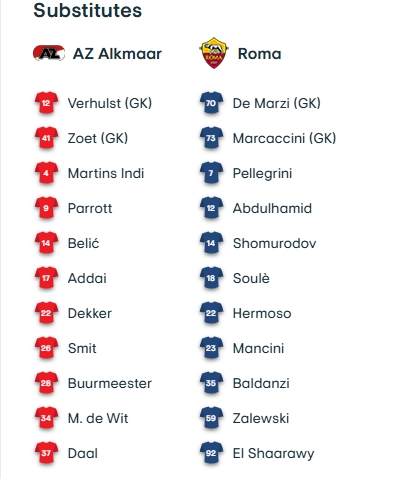The image size is (419, 479).
Task: Click the blue number 7 Pellegrini shirt icon
Action: (x=211, y=173)
